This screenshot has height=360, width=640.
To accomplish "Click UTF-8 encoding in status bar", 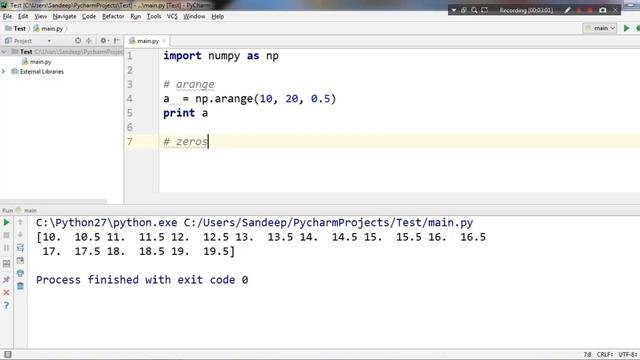I will click(x=628, y=355).
